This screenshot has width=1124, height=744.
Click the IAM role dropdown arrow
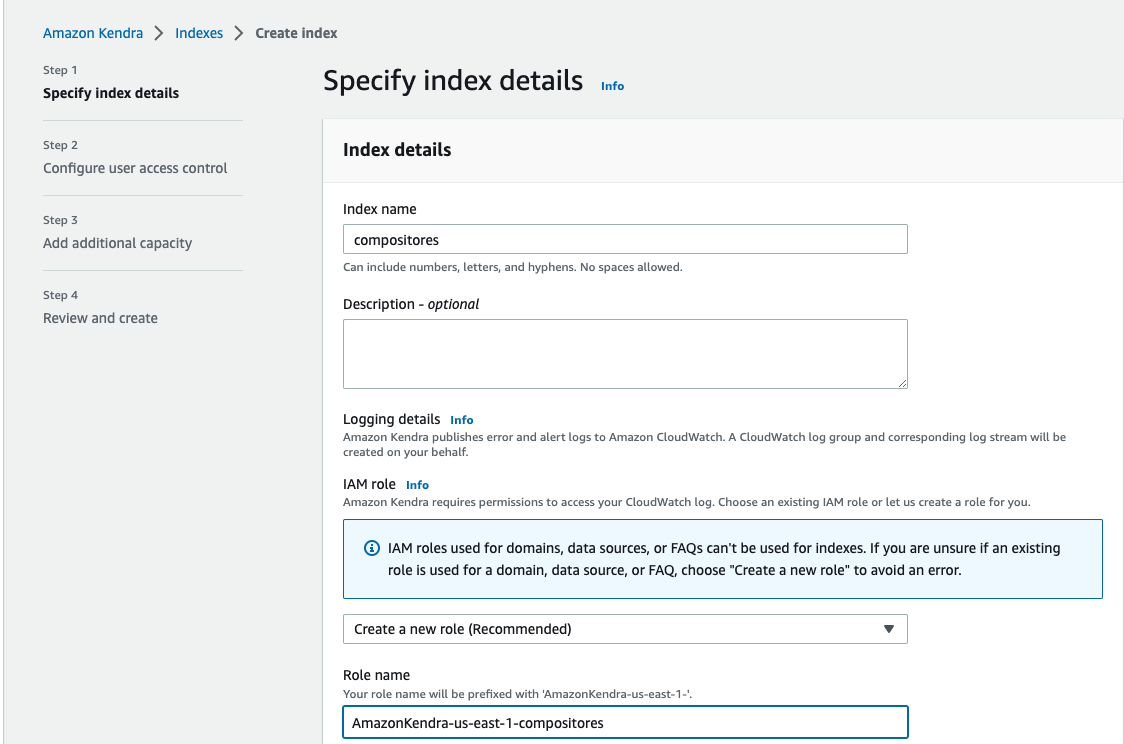[x=888, y=629]
